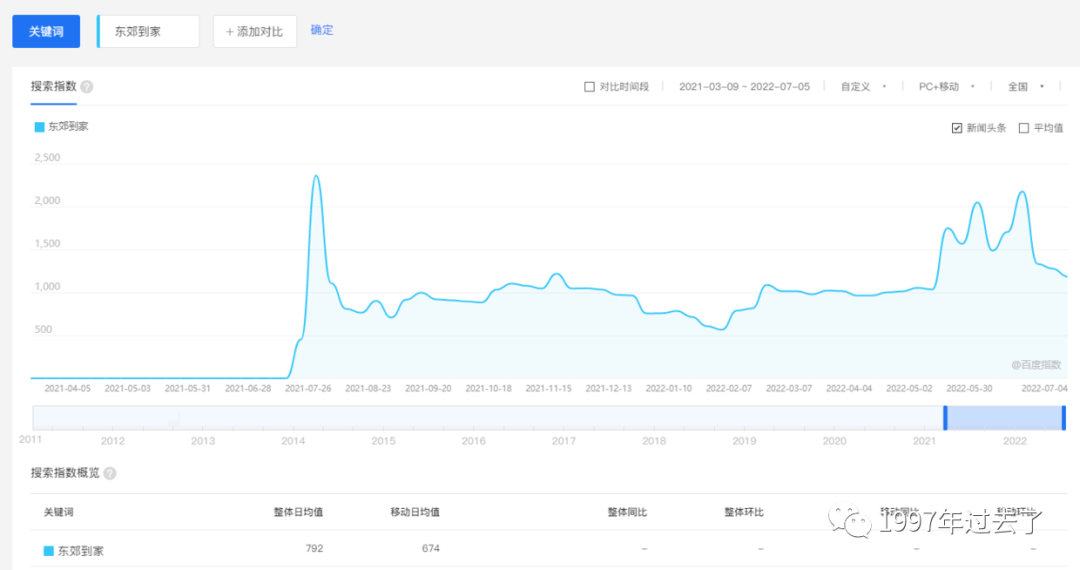Click the 2016 year mark on timeline
This screenshot has height=570, width=1080.
(473, 441)
